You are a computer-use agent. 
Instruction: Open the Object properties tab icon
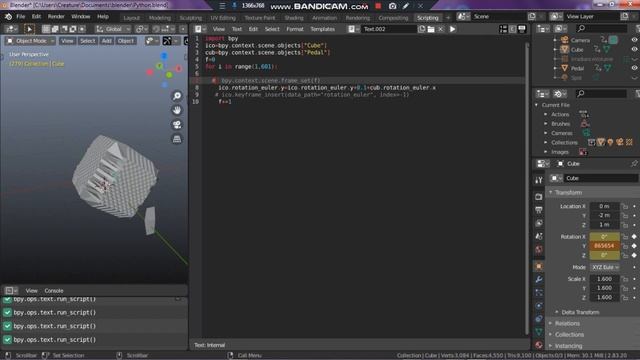(539, 266)
